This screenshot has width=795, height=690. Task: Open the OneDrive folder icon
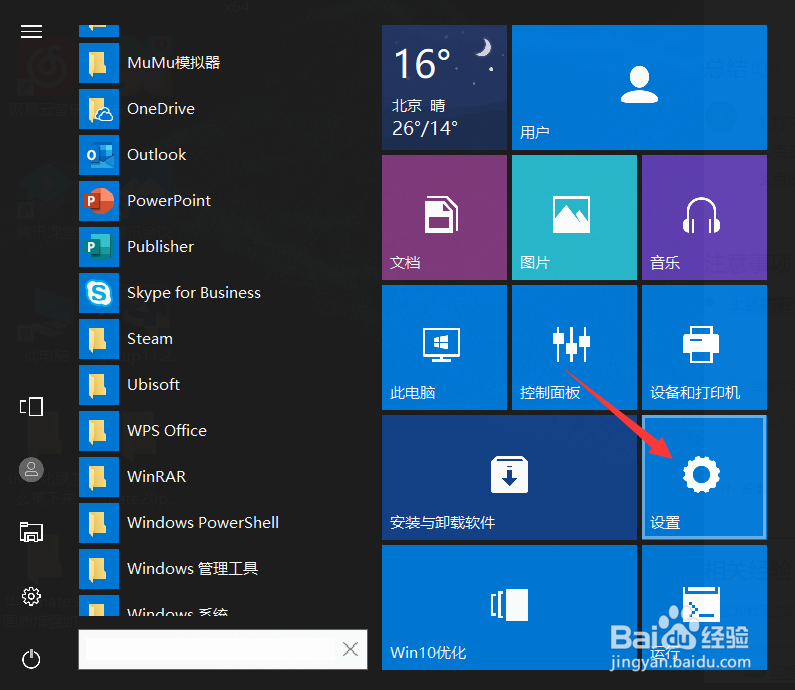99,109
